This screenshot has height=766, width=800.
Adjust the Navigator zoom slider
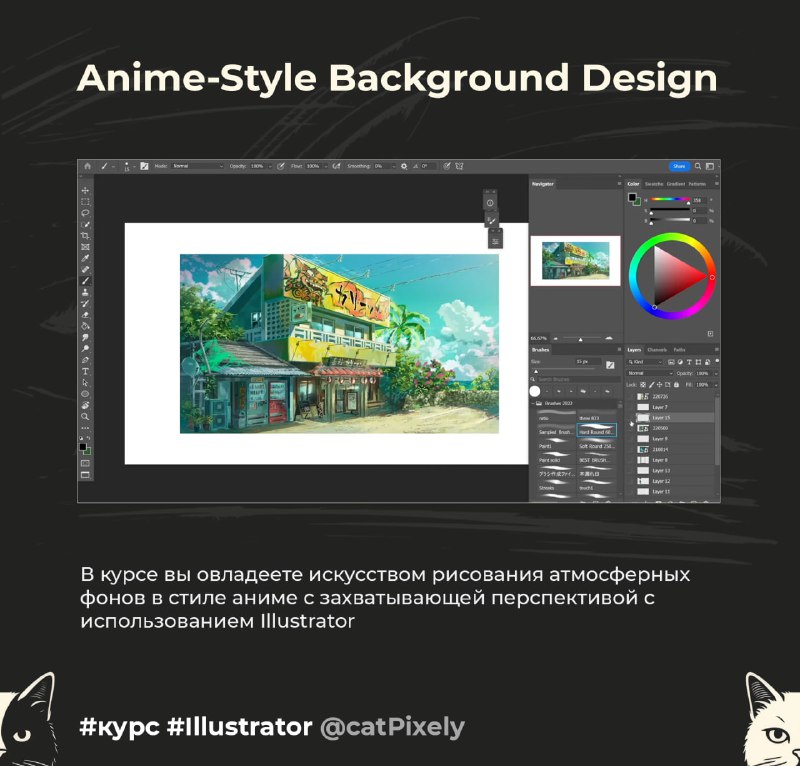point(581,339)
